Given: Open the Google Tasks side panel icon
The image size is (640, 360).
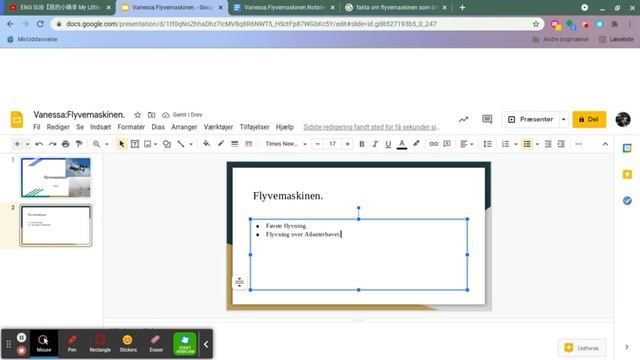Looking at the screenshot, I should click(x=627, y=200).
